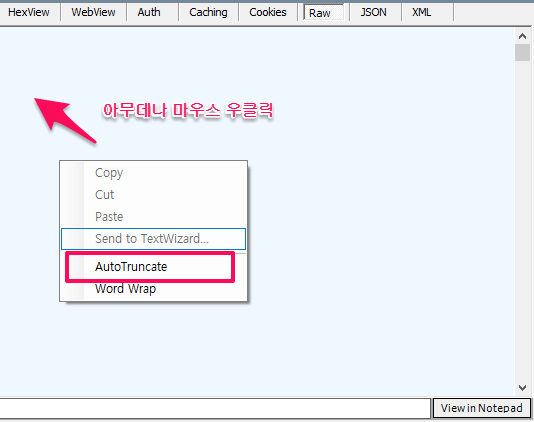
Task: Click the search input field at bottom
Action: (x=215, y=408)
